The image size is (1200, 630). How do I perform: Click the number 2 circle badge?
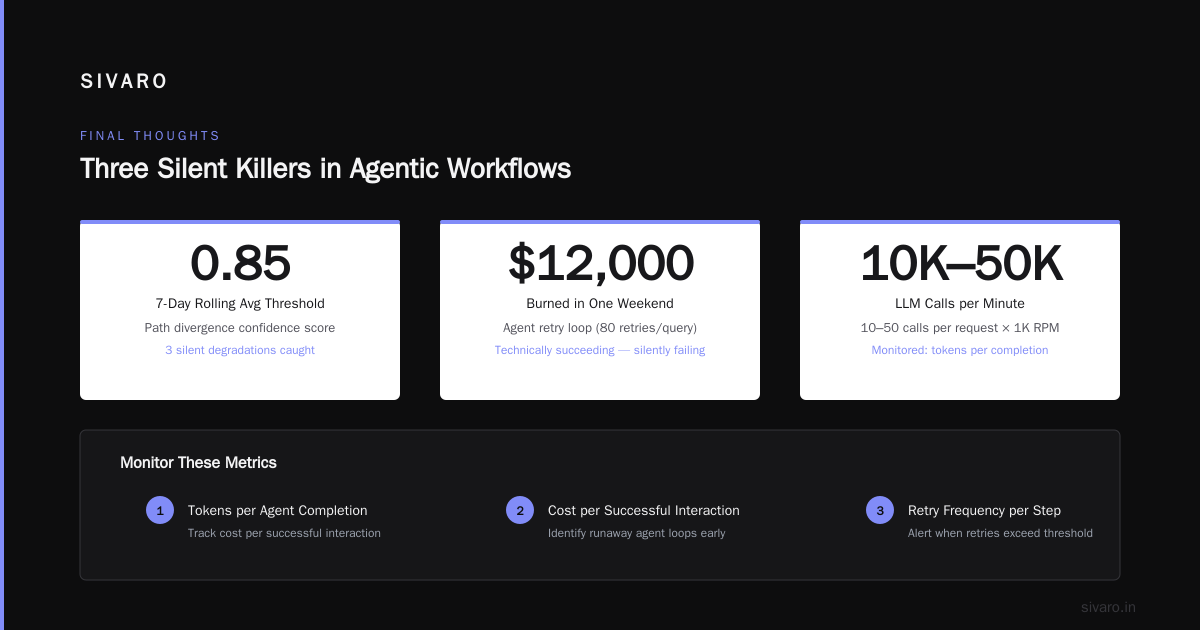click(520, 510)
